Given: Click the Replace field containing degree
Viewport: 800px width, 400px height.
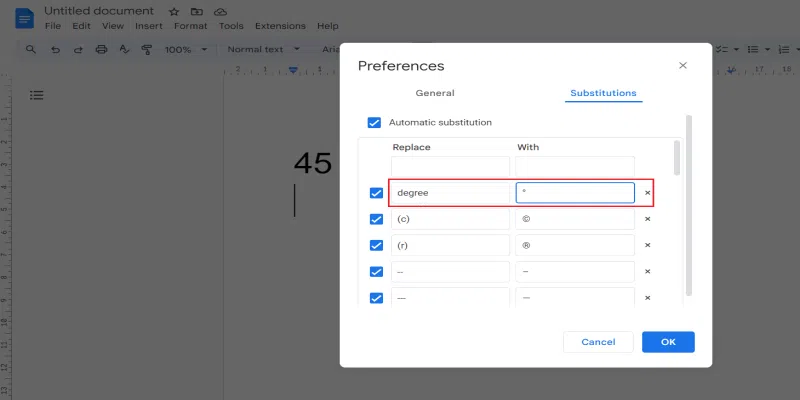Looking at the screenshot, I should coord(451,193).
